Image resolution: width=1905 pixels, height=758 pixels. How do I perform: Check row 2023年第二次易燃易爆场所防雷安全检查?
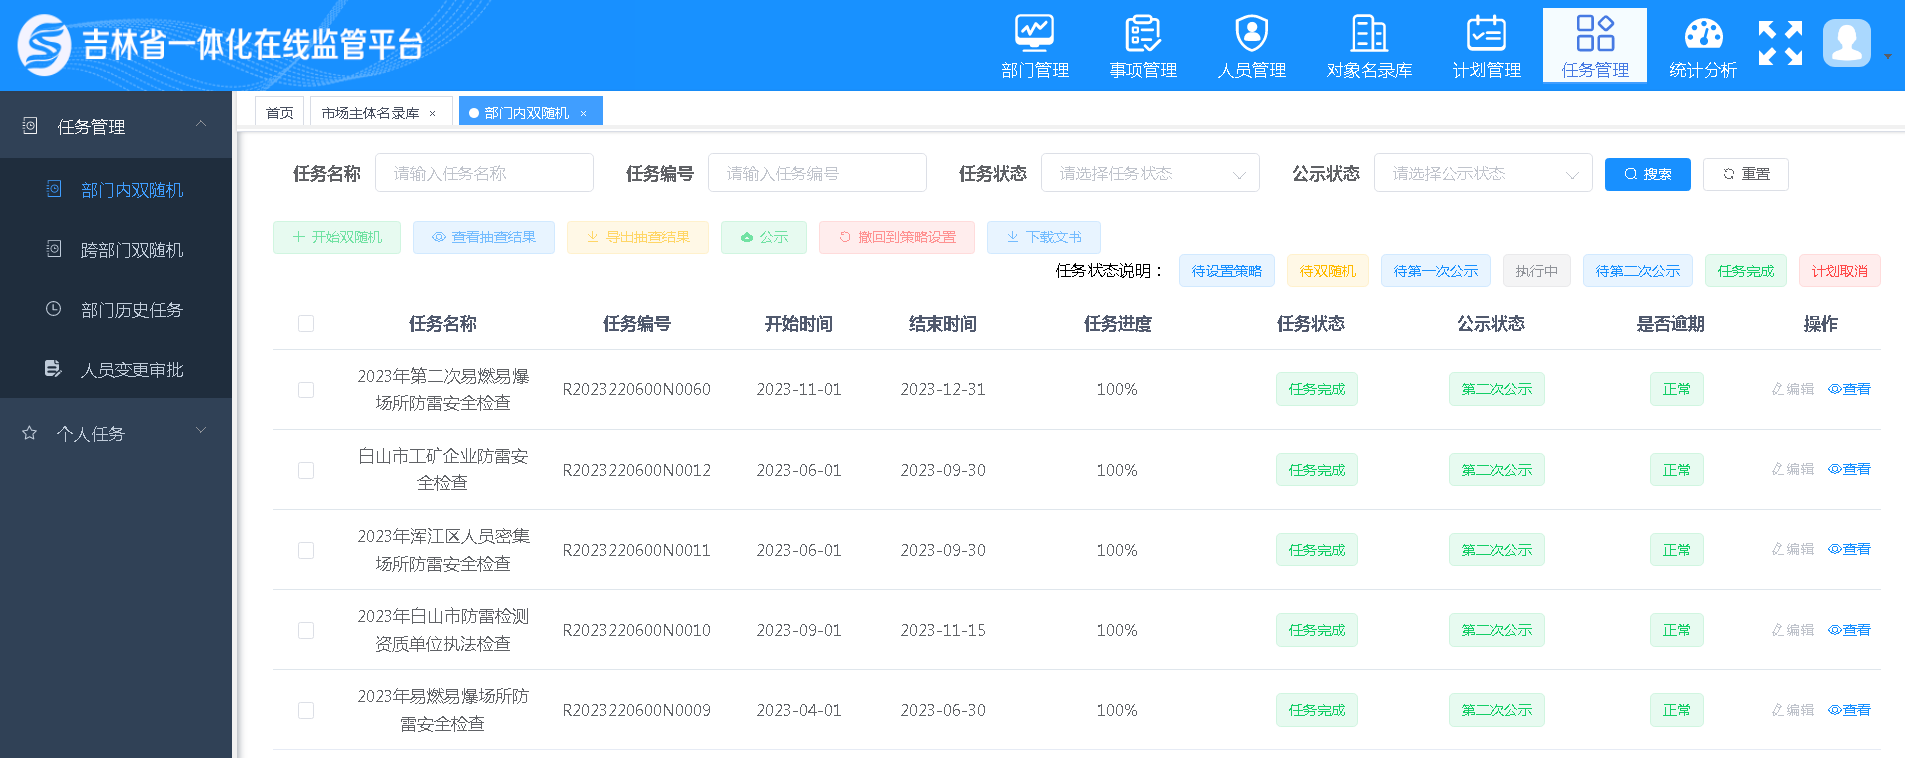tap(306, 390)
